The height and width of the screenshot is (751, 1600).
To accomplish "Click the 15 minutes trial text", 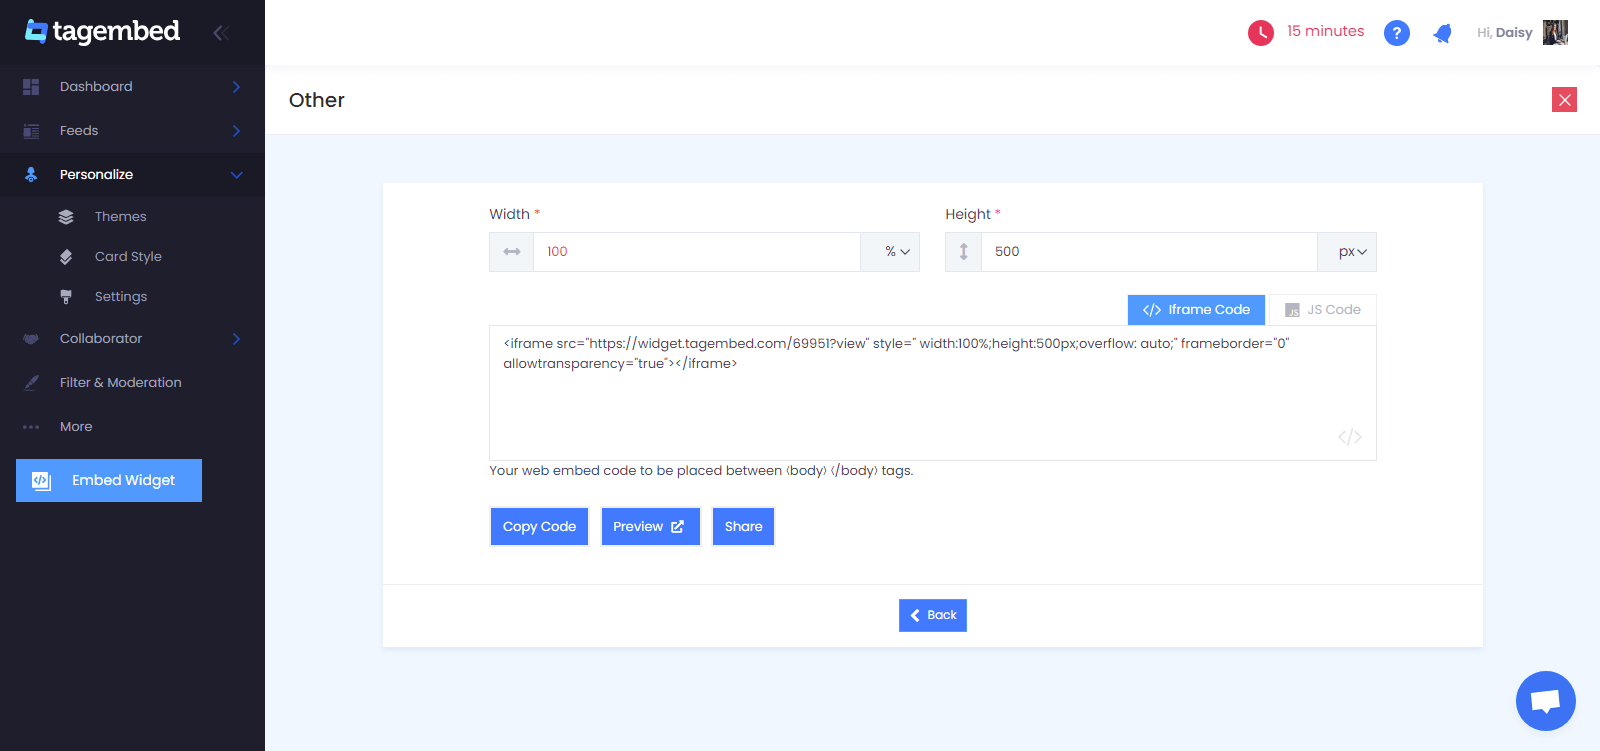I will click(x=1325, y=31).
